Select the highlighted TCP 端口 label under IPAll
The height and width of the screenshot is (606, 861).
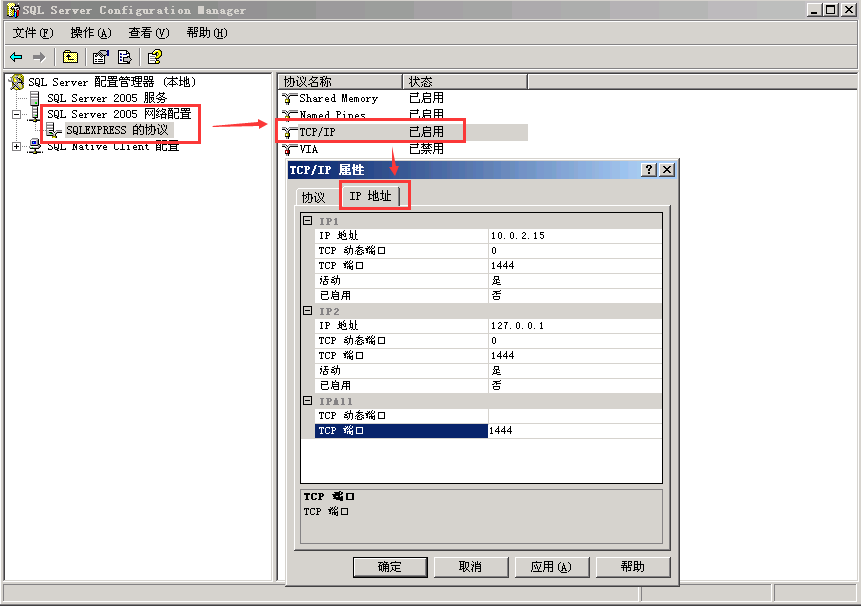coord(401,430)
